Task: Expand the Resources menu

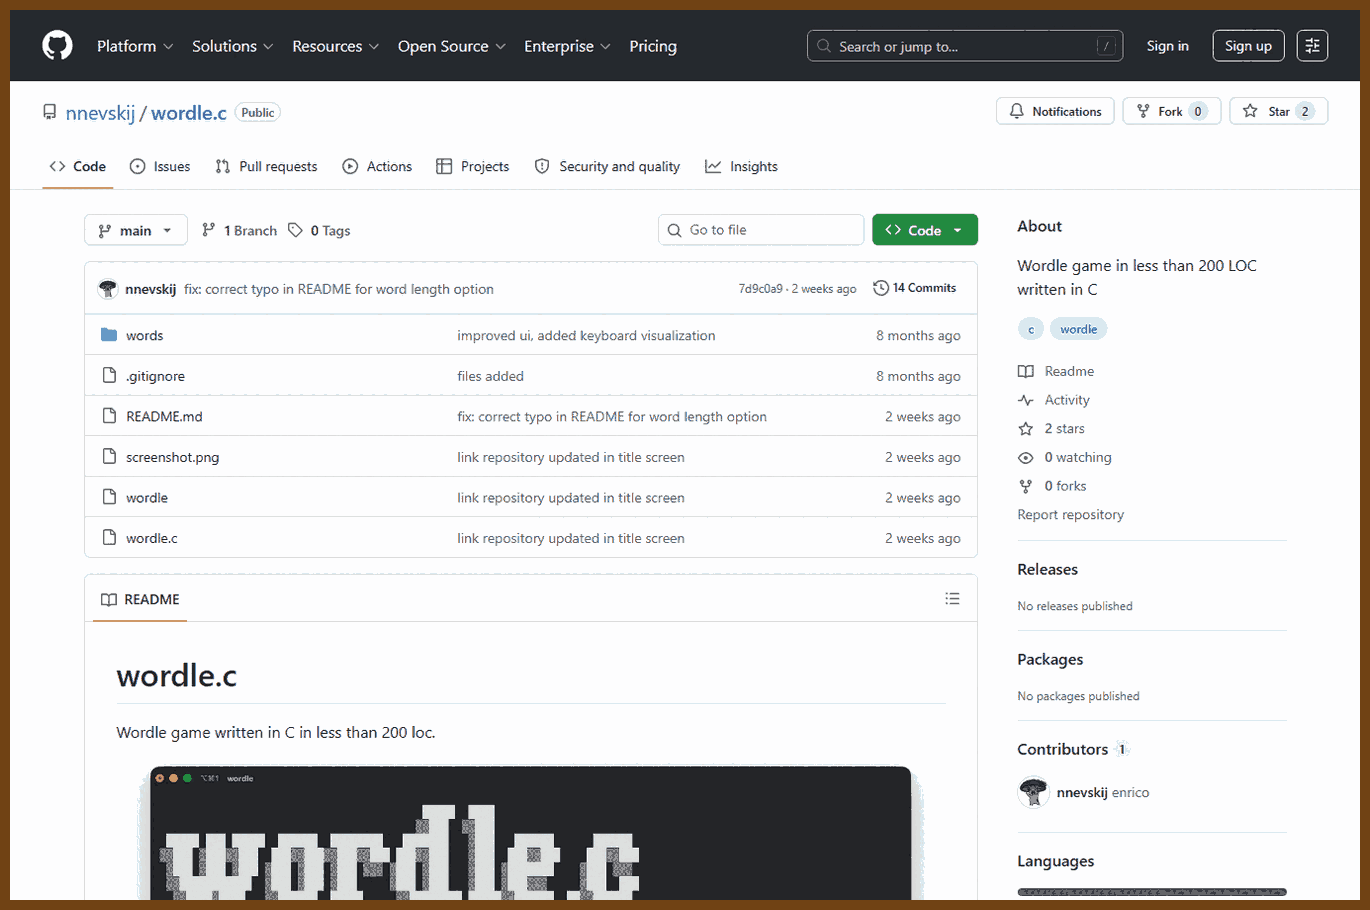Action: [x=335, y=46]
